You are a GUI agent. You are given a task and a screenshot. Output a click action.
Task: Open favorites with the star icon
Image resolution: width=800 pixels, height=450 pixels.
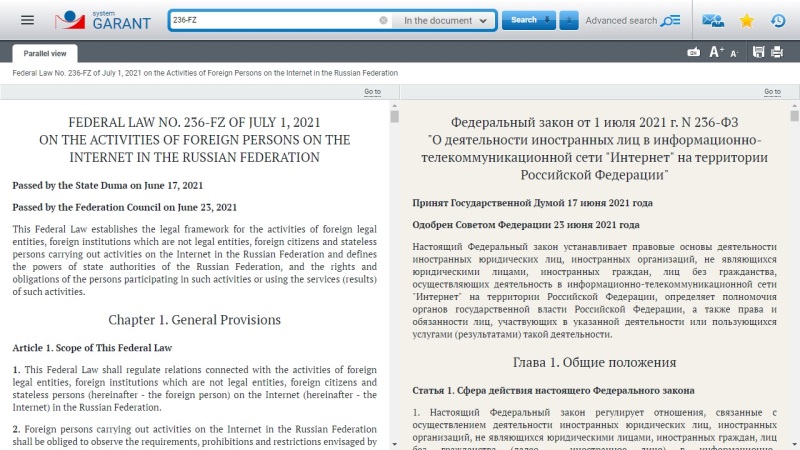click(x=746, y=20)
